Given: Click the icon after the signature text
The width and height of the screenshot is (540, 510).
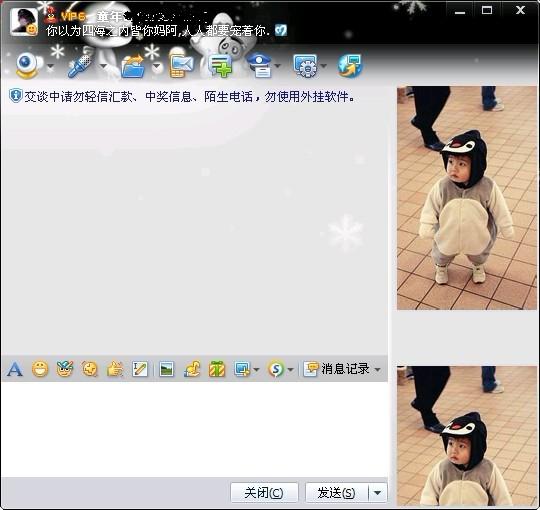Looking at the screenshot, I should pyautogui.click(x=281, y=30).
